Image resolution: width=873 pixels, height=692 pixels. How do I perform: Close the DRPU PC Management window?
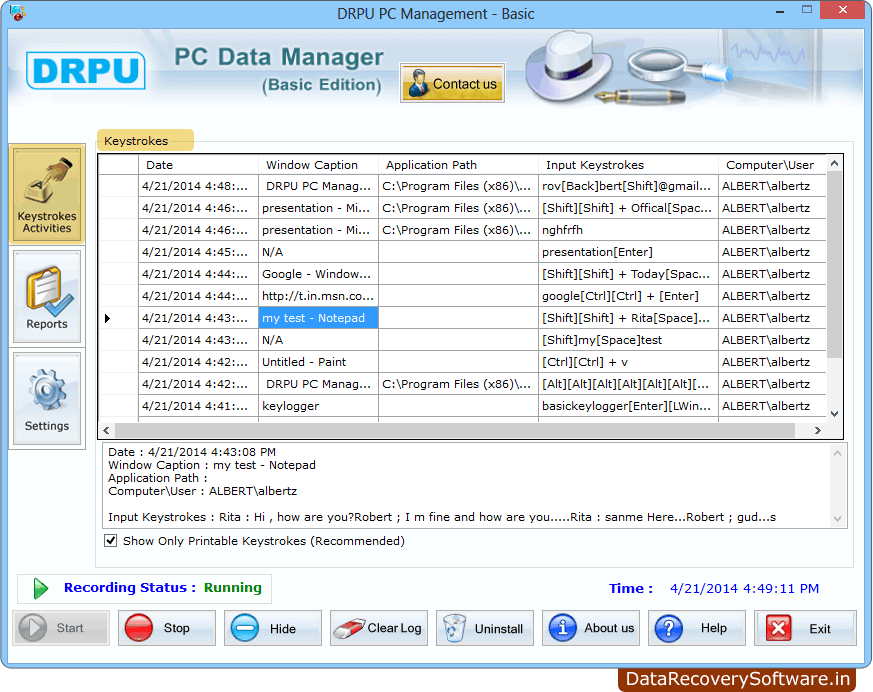coord(843,9)
